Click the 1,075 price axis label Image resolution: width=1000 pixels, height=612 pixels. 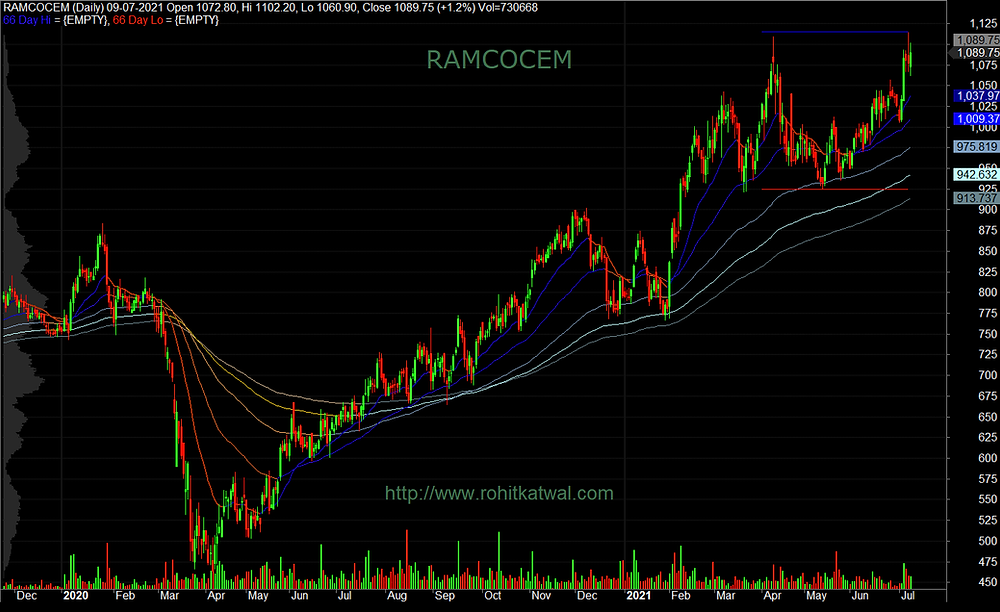(983, 65)
